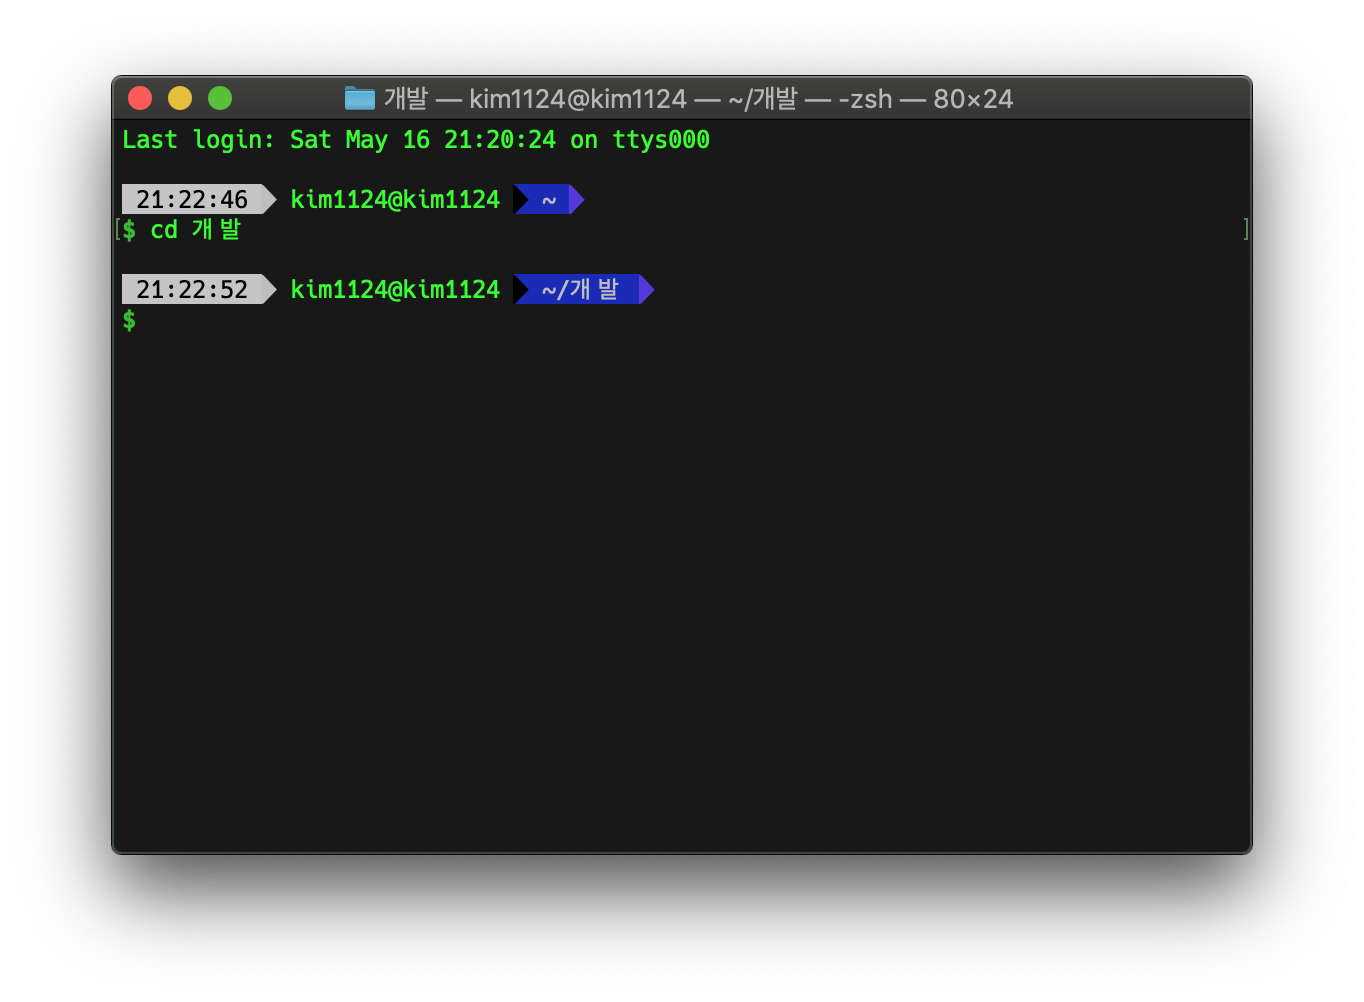Click the 21:22:52 timestamp segment

[x=198, y=289]
